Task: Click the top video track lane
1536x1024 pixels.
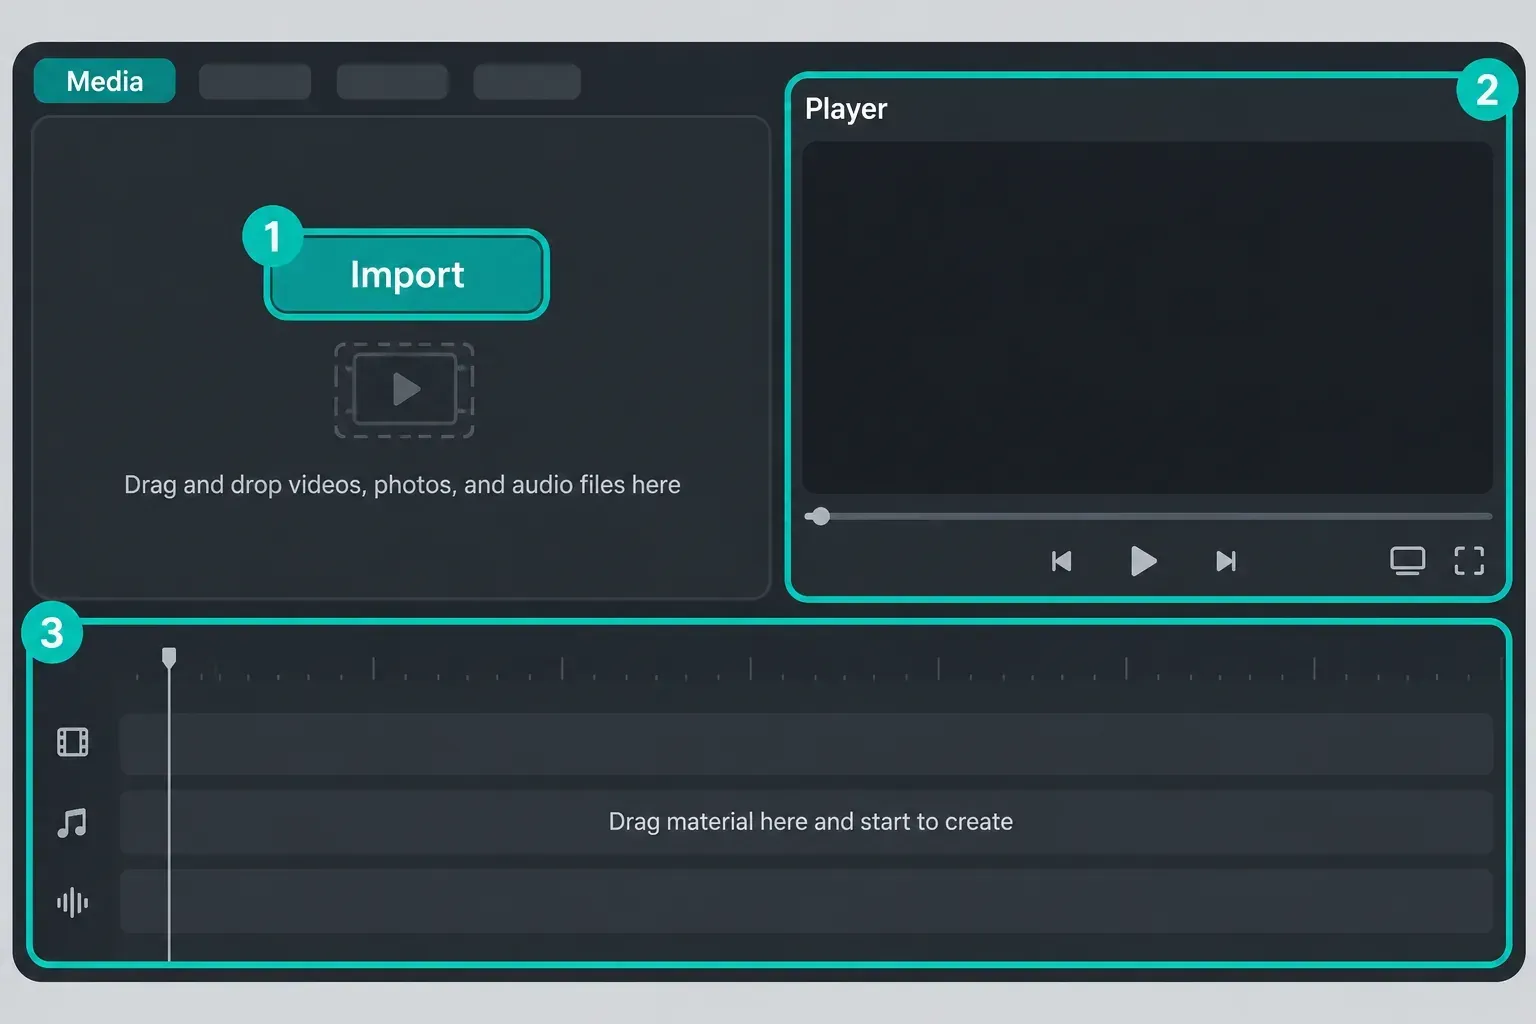Action: click(806, 744)
